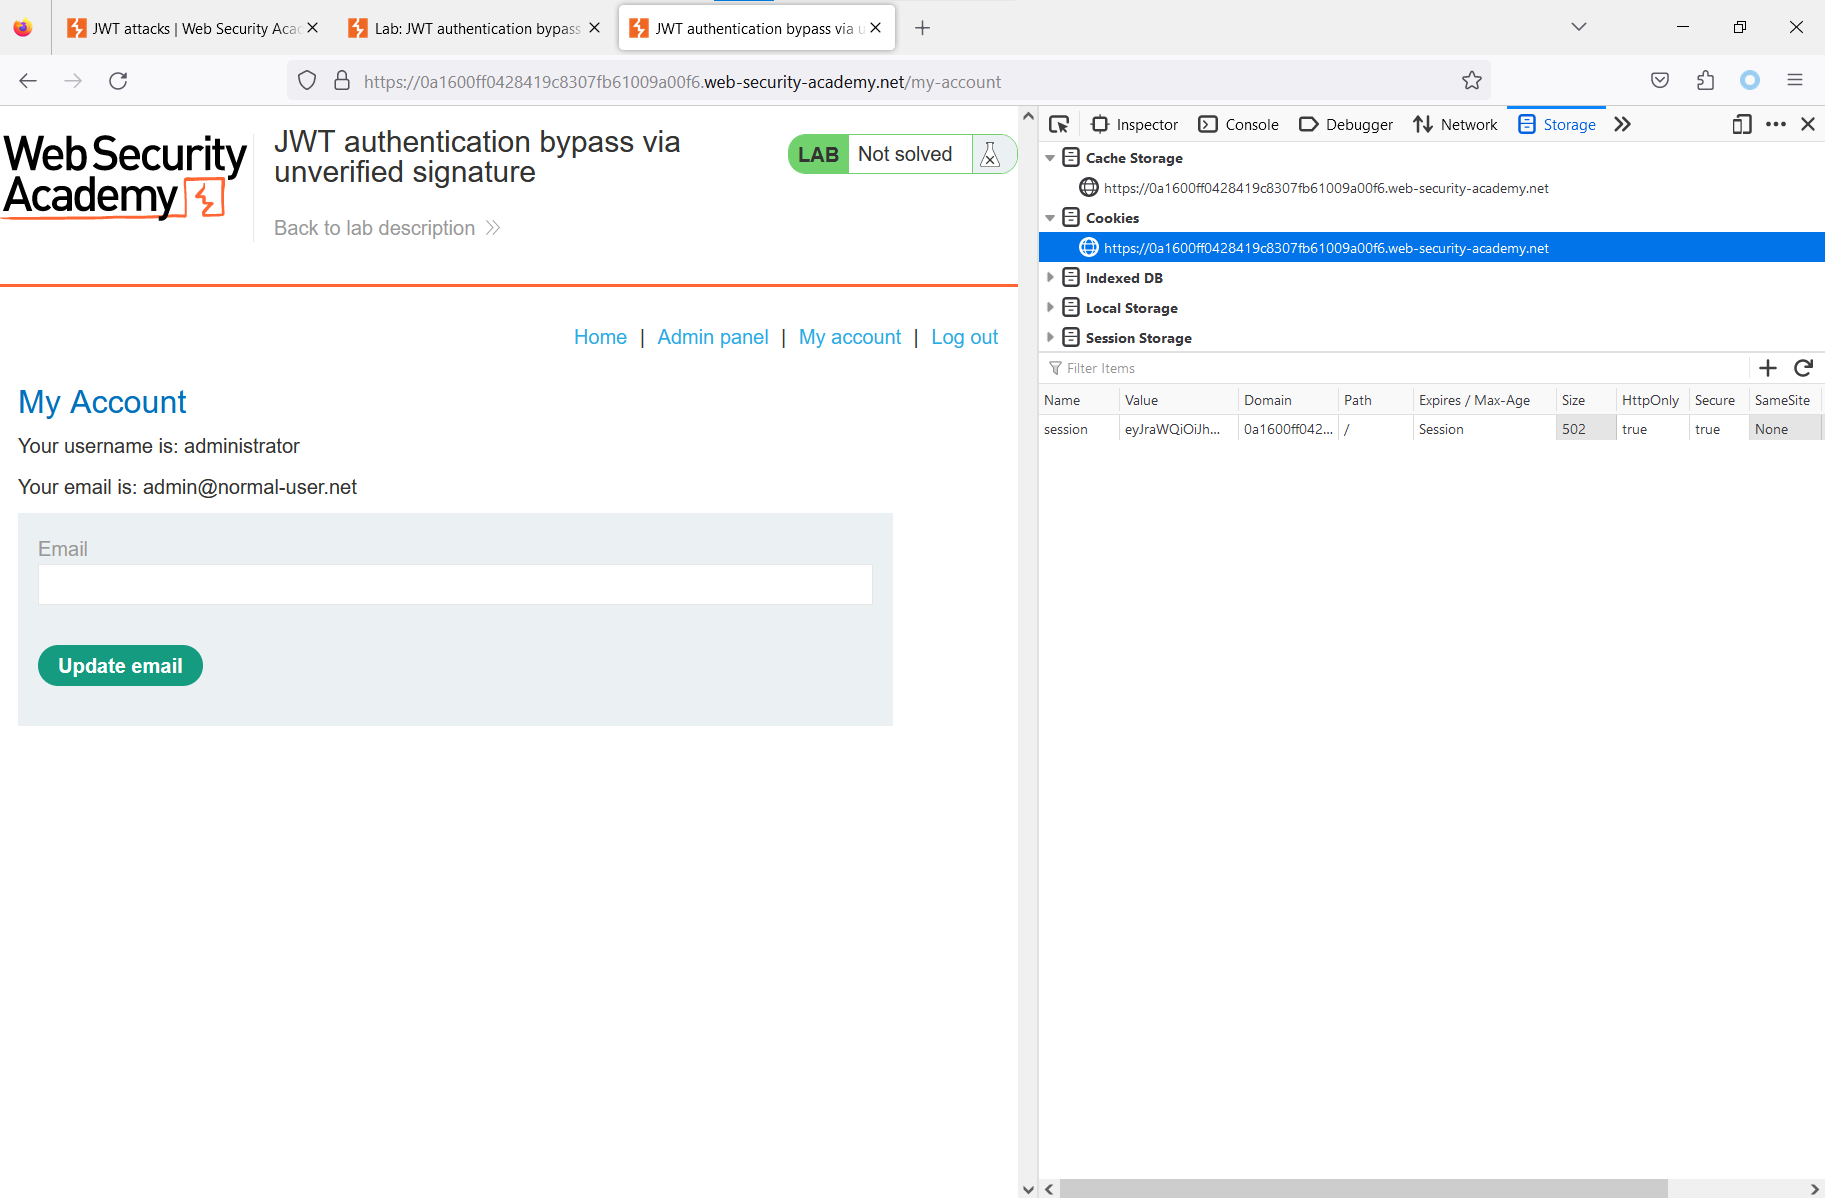
Task: Click the padlock site security icon
Action: point(342,81)
